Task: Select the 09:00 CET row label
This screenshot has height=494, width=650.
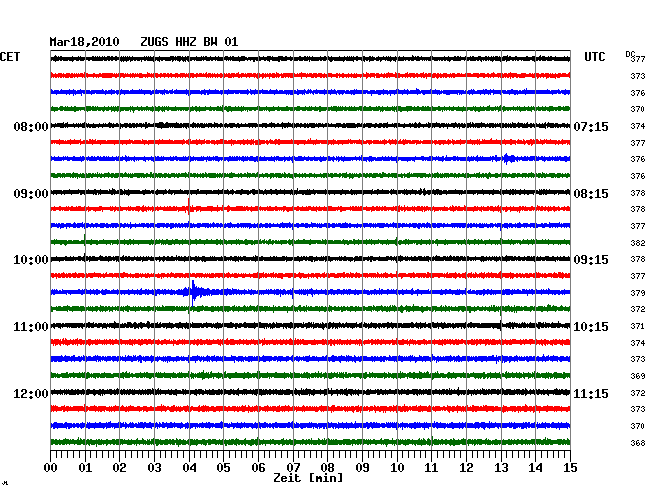Action: point(31,194)
